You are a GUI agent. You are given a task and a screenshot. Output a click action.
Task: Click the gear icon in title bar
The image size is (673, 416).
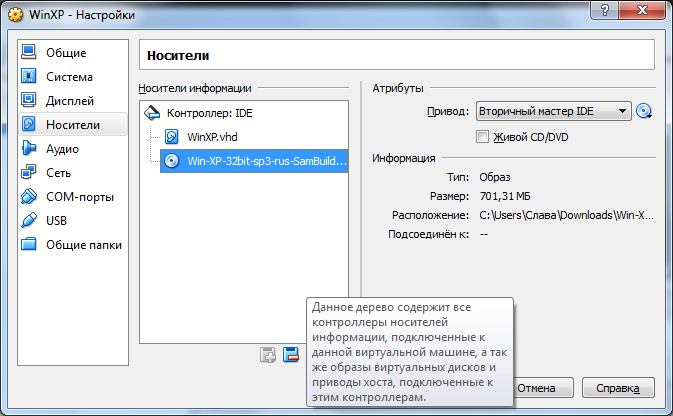(16, 15)
